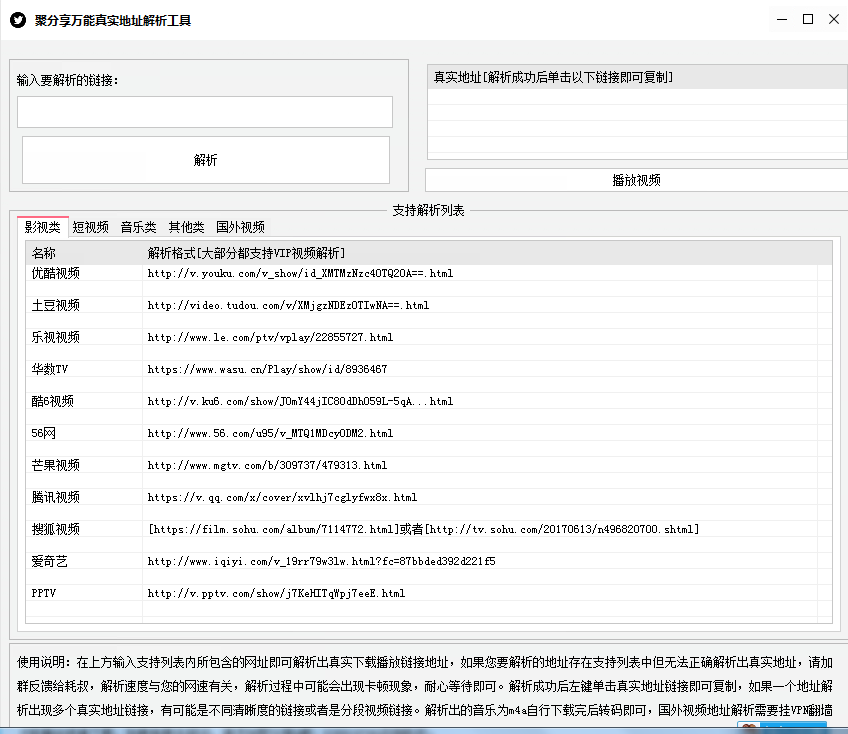Close the 聚分享万能真实地址解析工具 window
This screenshot has height=734, width=848.
click(834, 19)
